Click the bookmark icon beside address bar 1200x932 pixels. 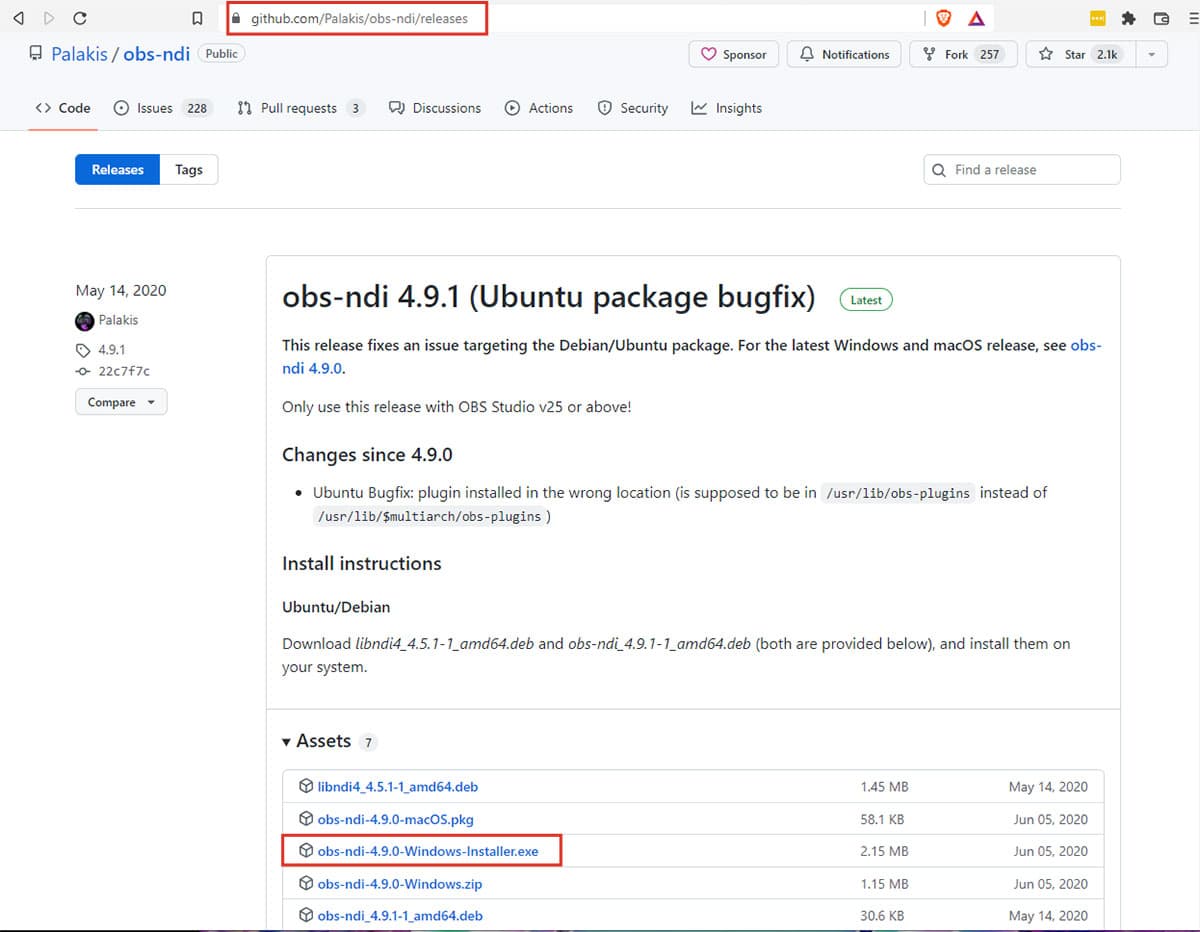click(x=198, y=18)
